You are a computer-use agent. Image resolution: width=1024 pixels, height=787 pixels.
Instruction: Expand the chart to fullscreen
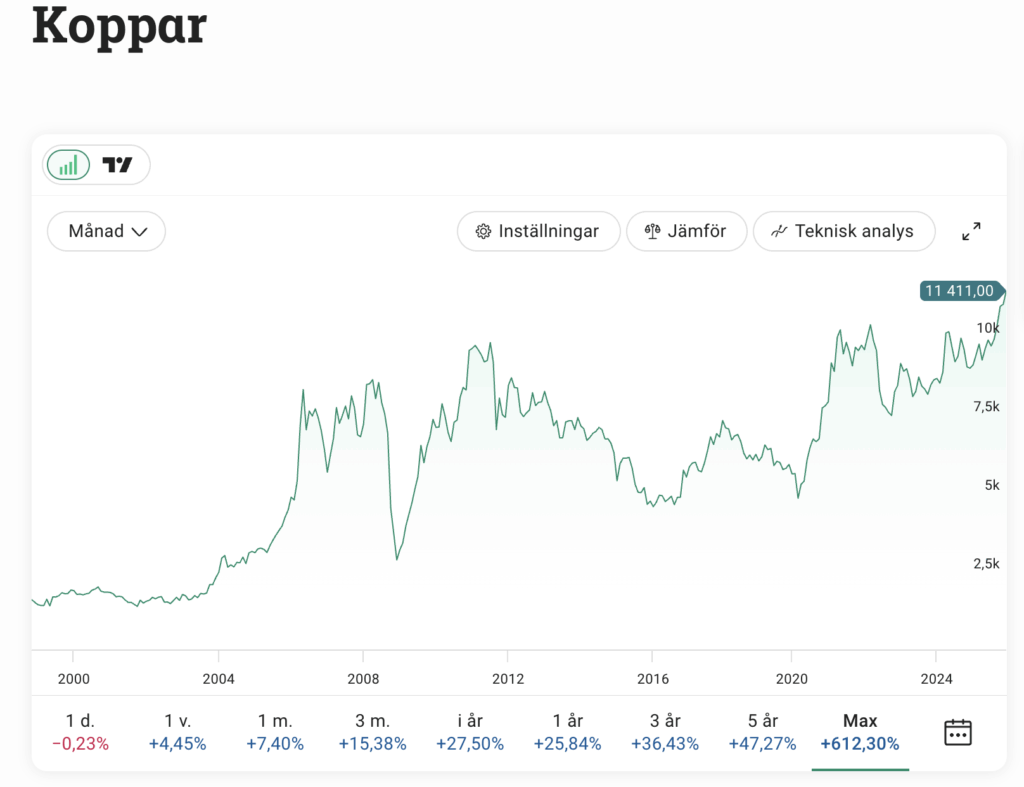pos(971,231)
